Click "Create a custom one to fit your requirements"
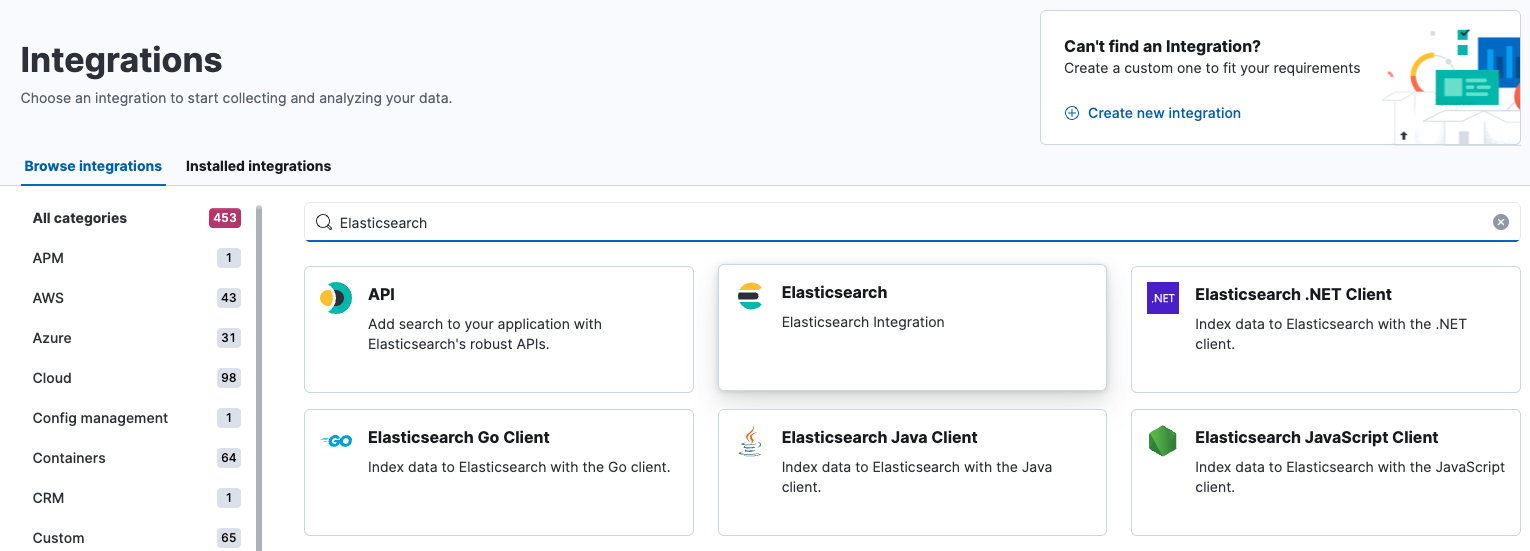Viewport: 1530px width, 551px height. pyautogui.click(x=1212, y=68)
